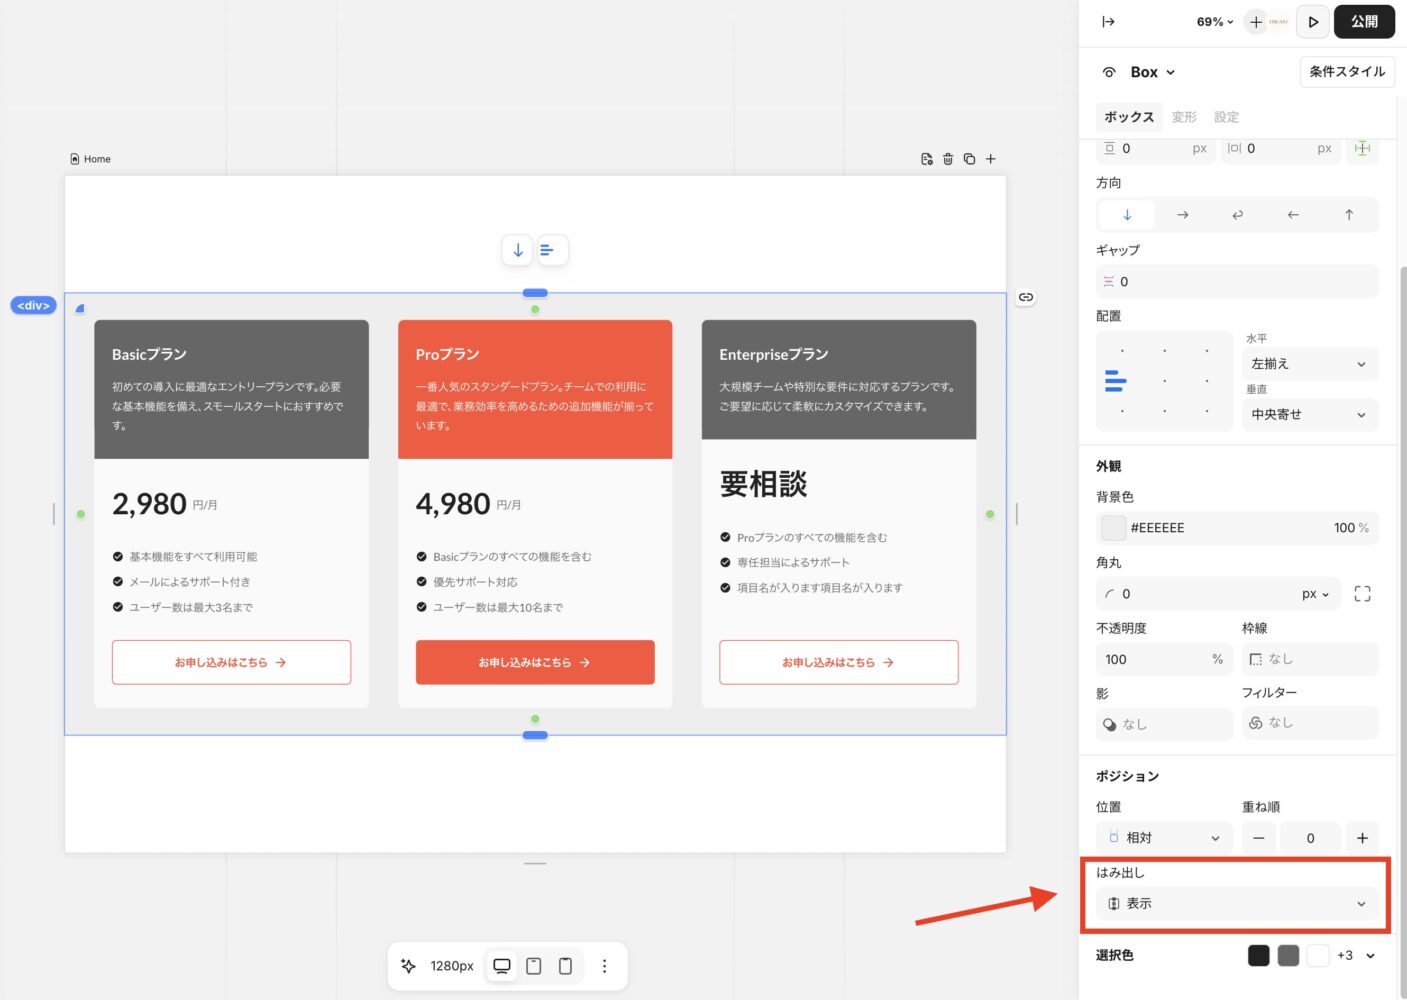The width and height of the screenshot is (1407, 1000).
Task: Click the link icon beside the canvas
Action: click(x=1025, y=298)
